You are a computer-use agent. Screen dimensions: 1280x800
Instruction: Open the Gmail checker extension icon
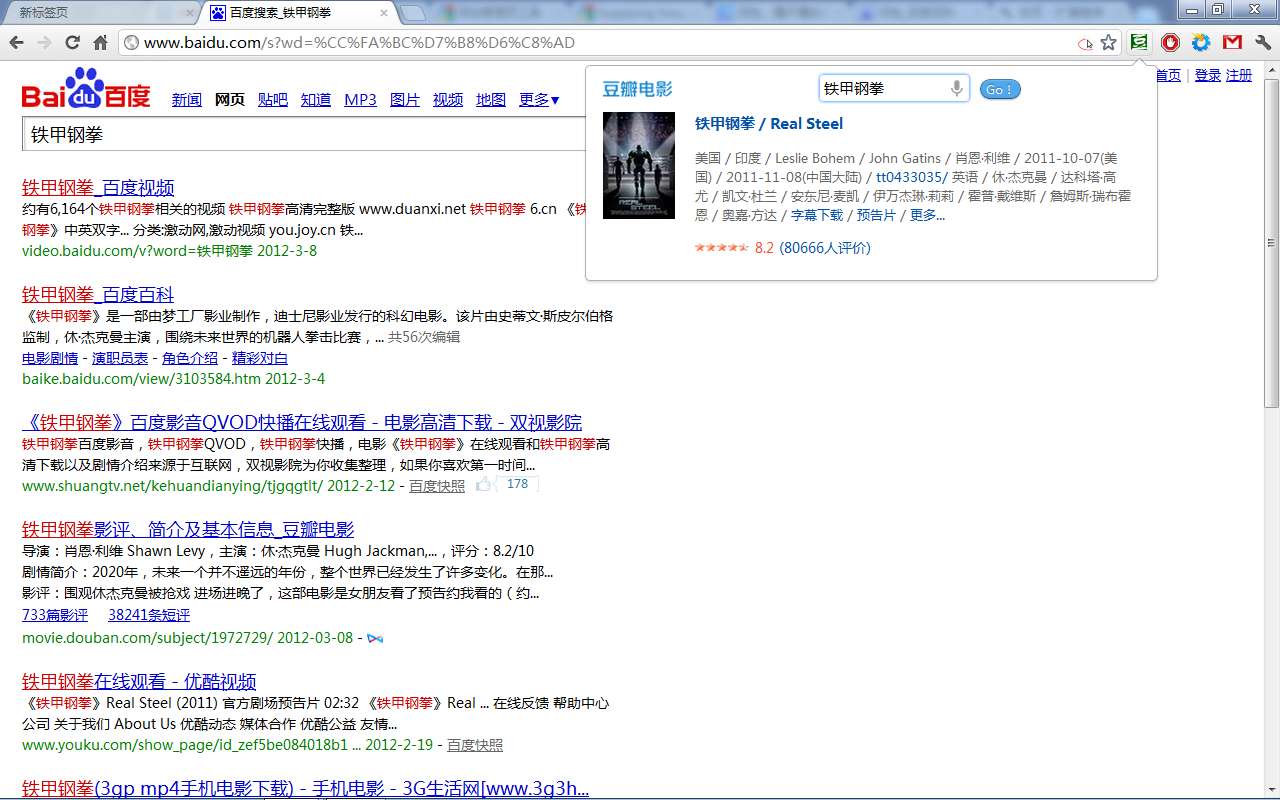tap(1232, 42)
